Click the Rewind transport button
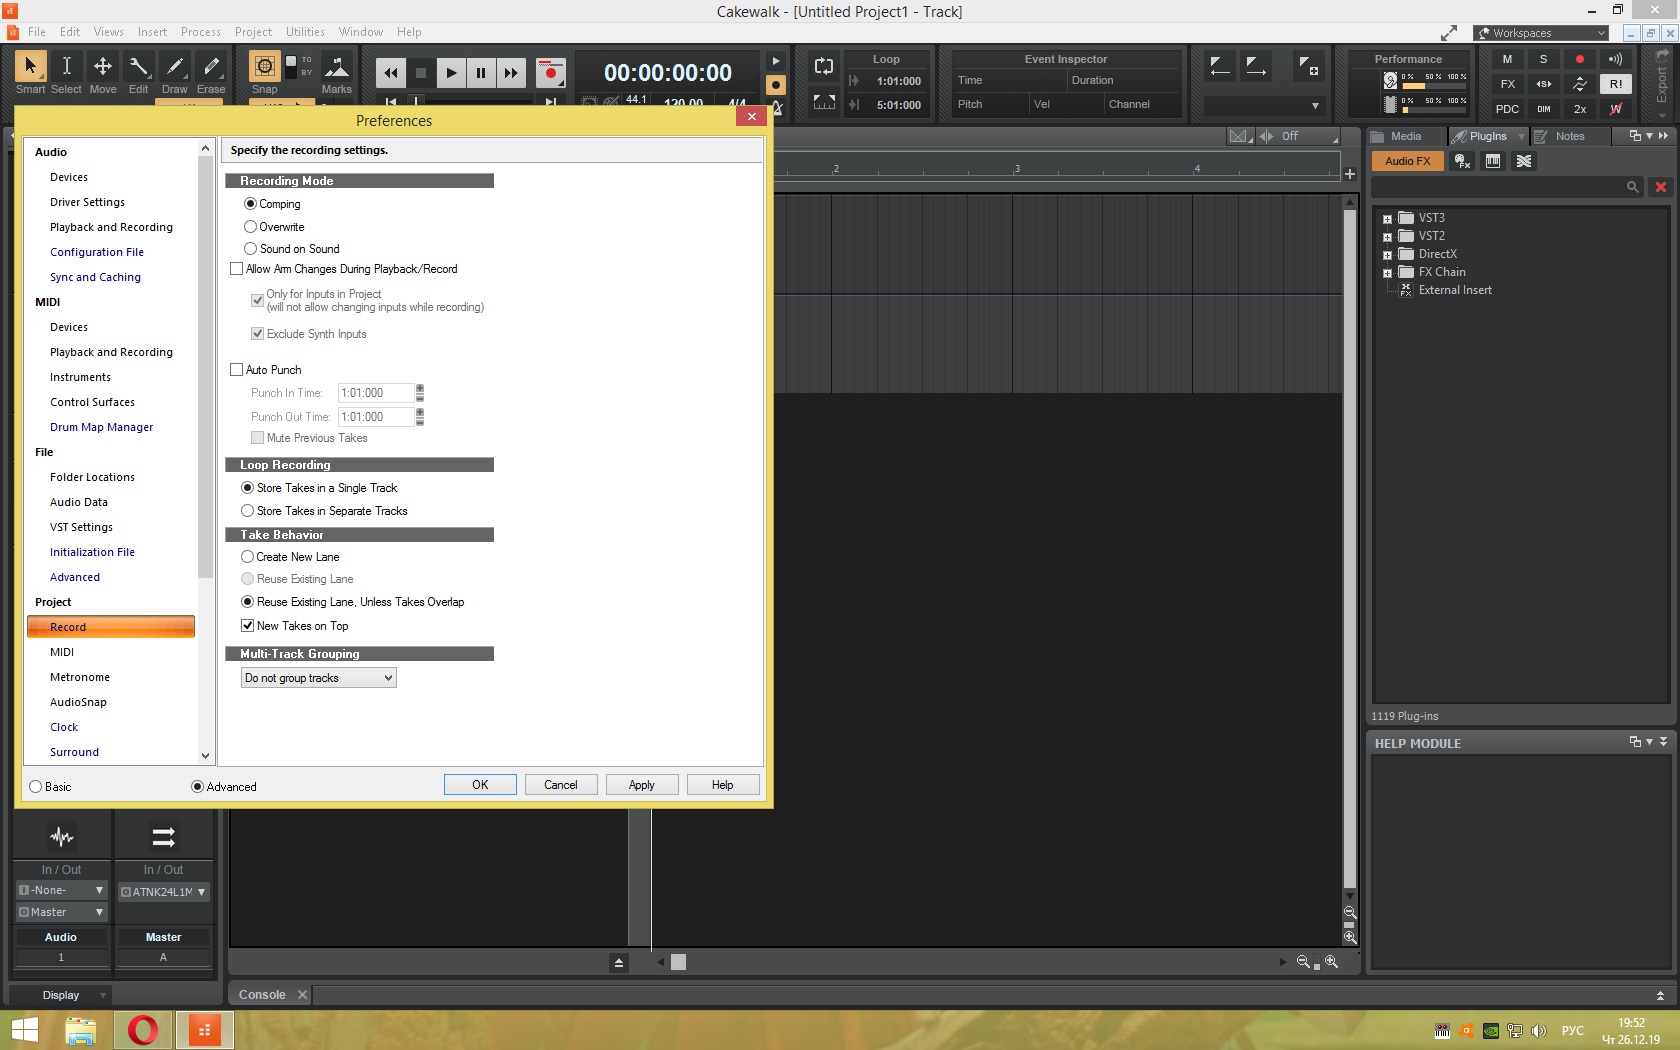This screenshot has height=1050, width=1680. 391,73
